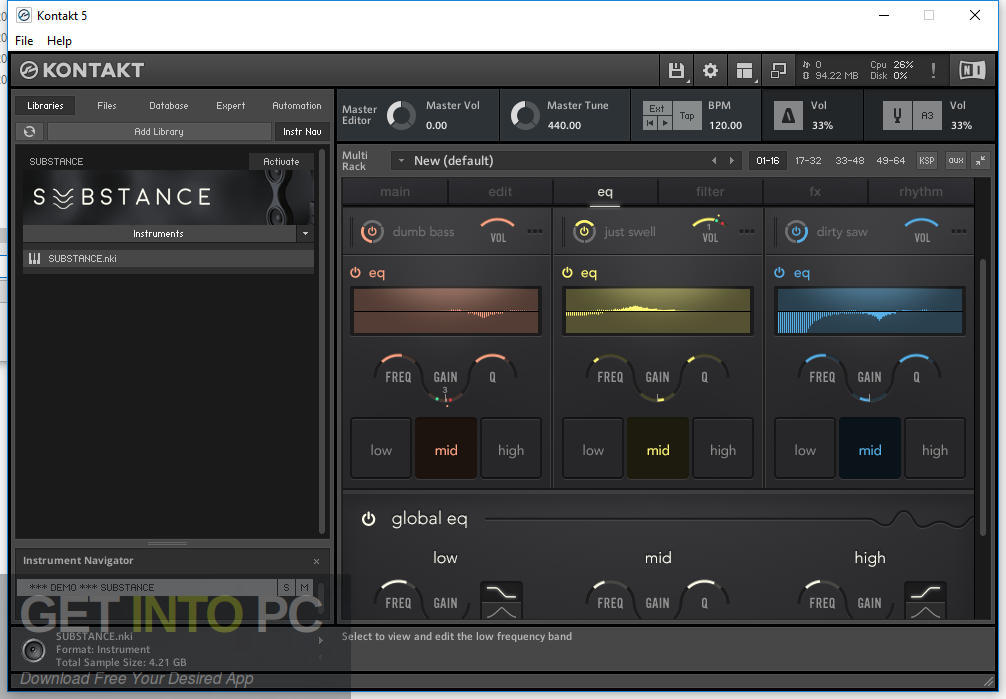Click the library refresh icon
The height and width of the screenshot is (699, 1006).
click(x=30, y=132)
